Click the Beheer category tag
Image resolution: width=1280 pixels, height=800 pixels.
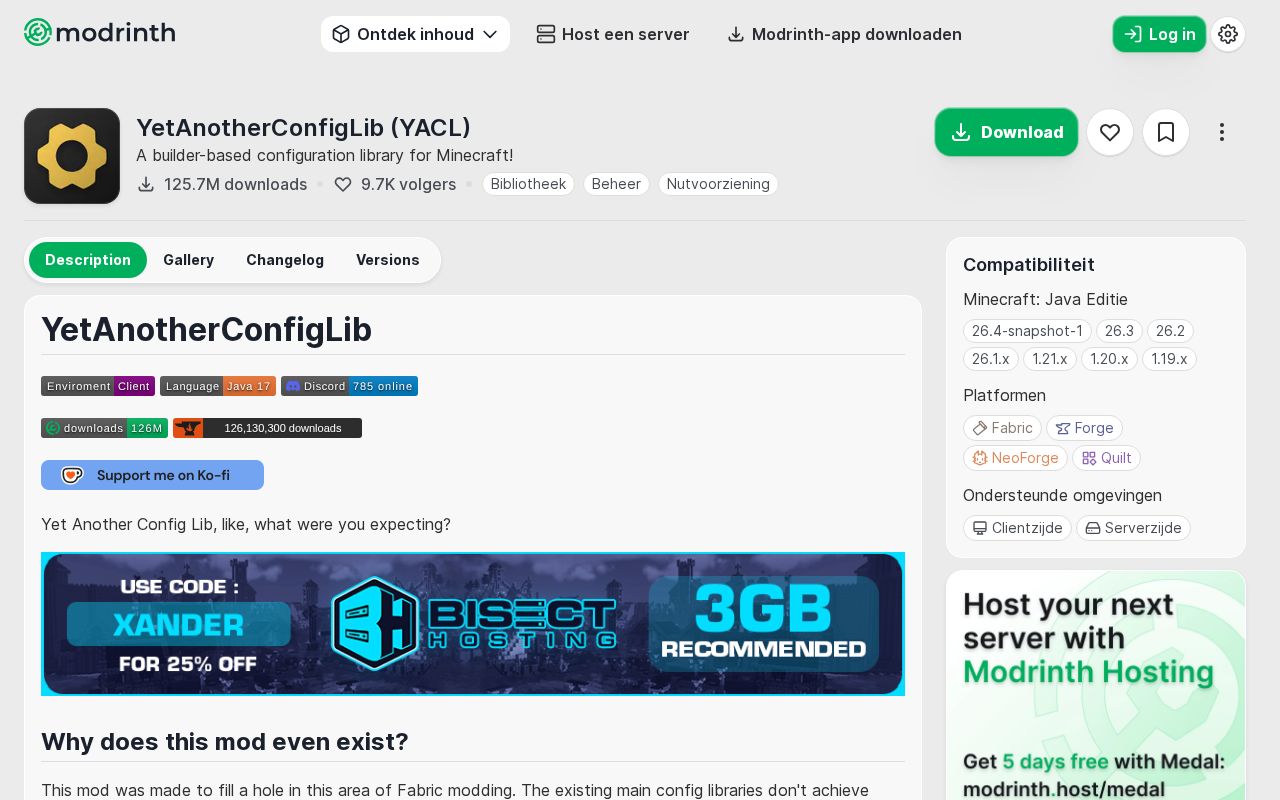pyautogui.click(x=617, y=184)
